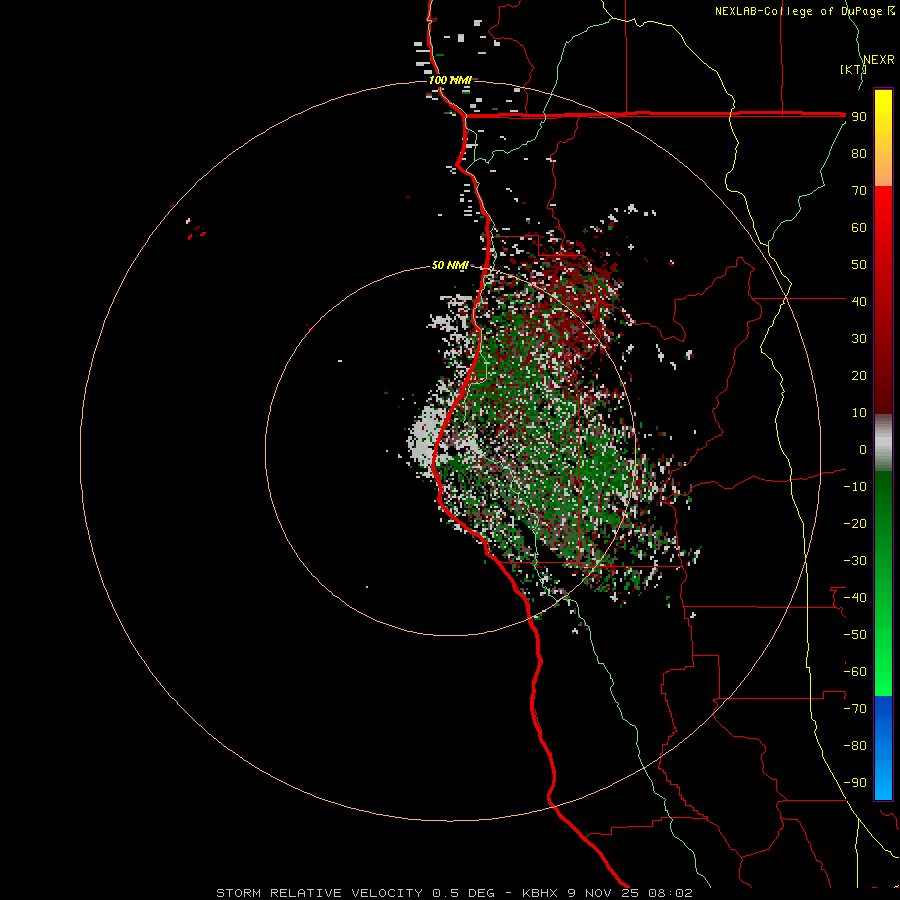Screen dimensions: 900x900
Task: Click the 0 value on velocity scale
Action: click(x=863, y=450)
